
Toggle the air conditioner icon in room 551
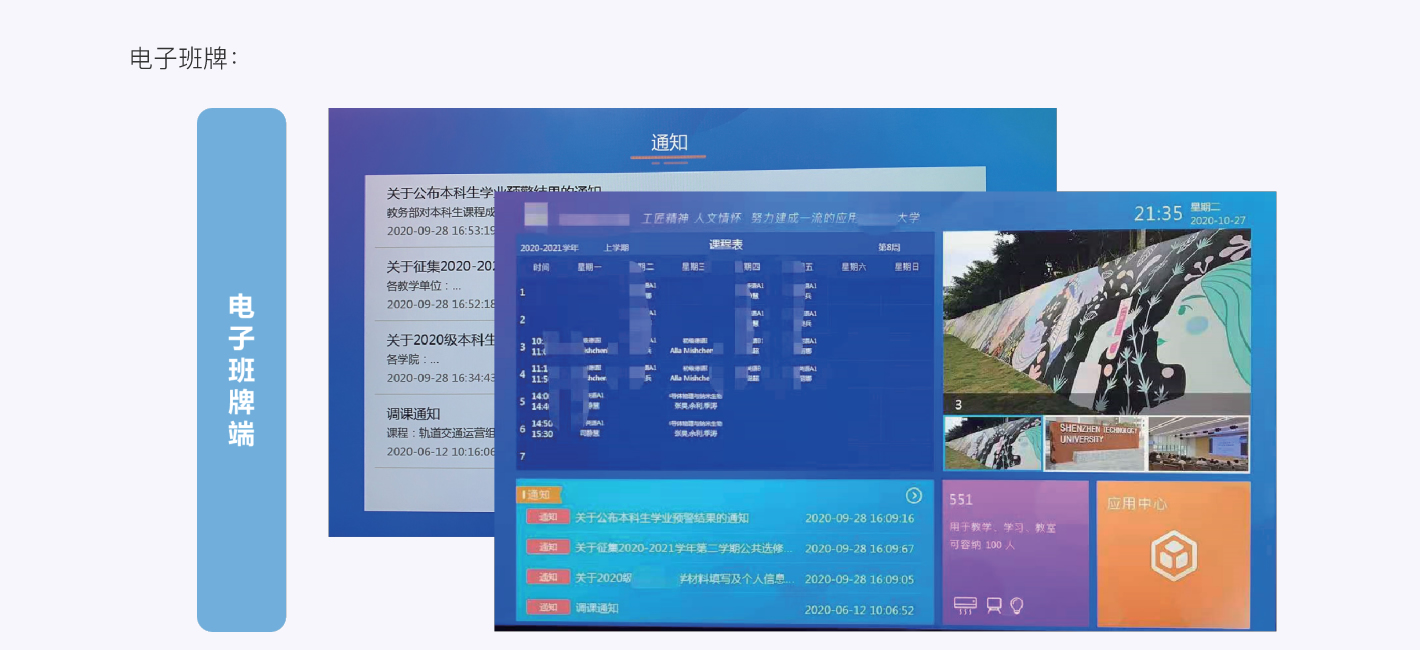tap(965, 604)
